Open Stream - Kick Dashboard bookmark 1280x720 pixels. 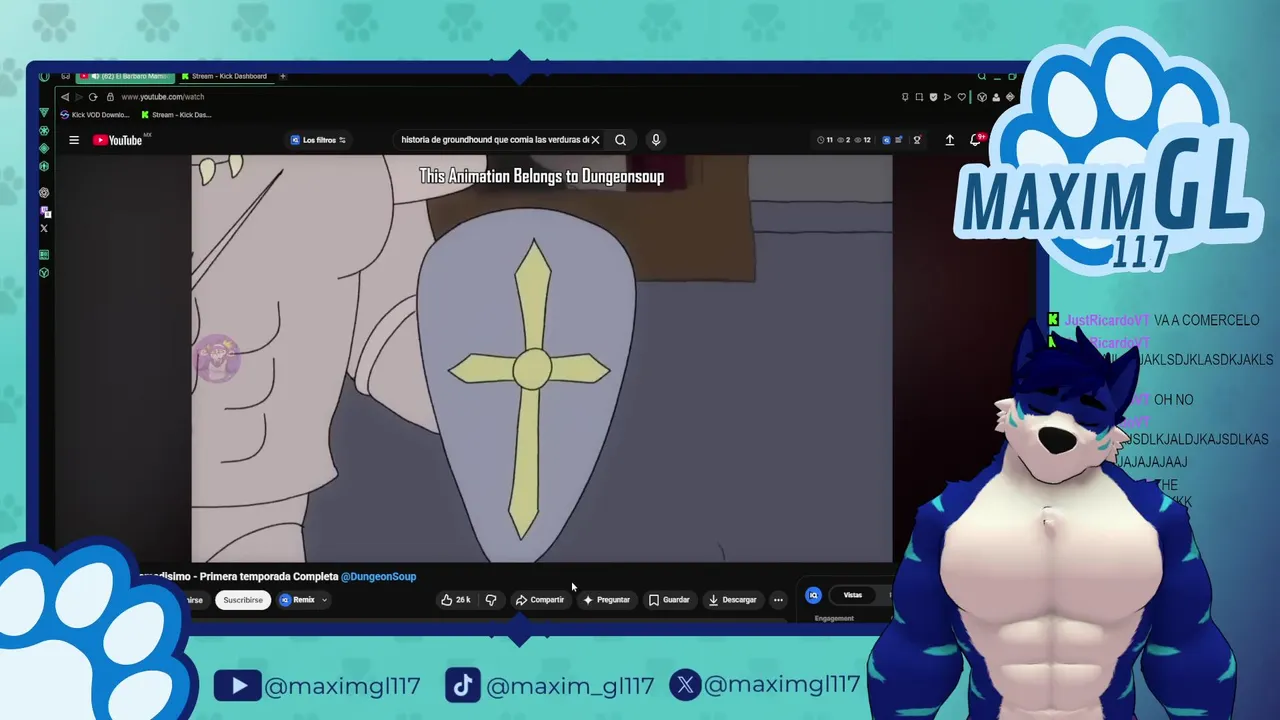176,115
